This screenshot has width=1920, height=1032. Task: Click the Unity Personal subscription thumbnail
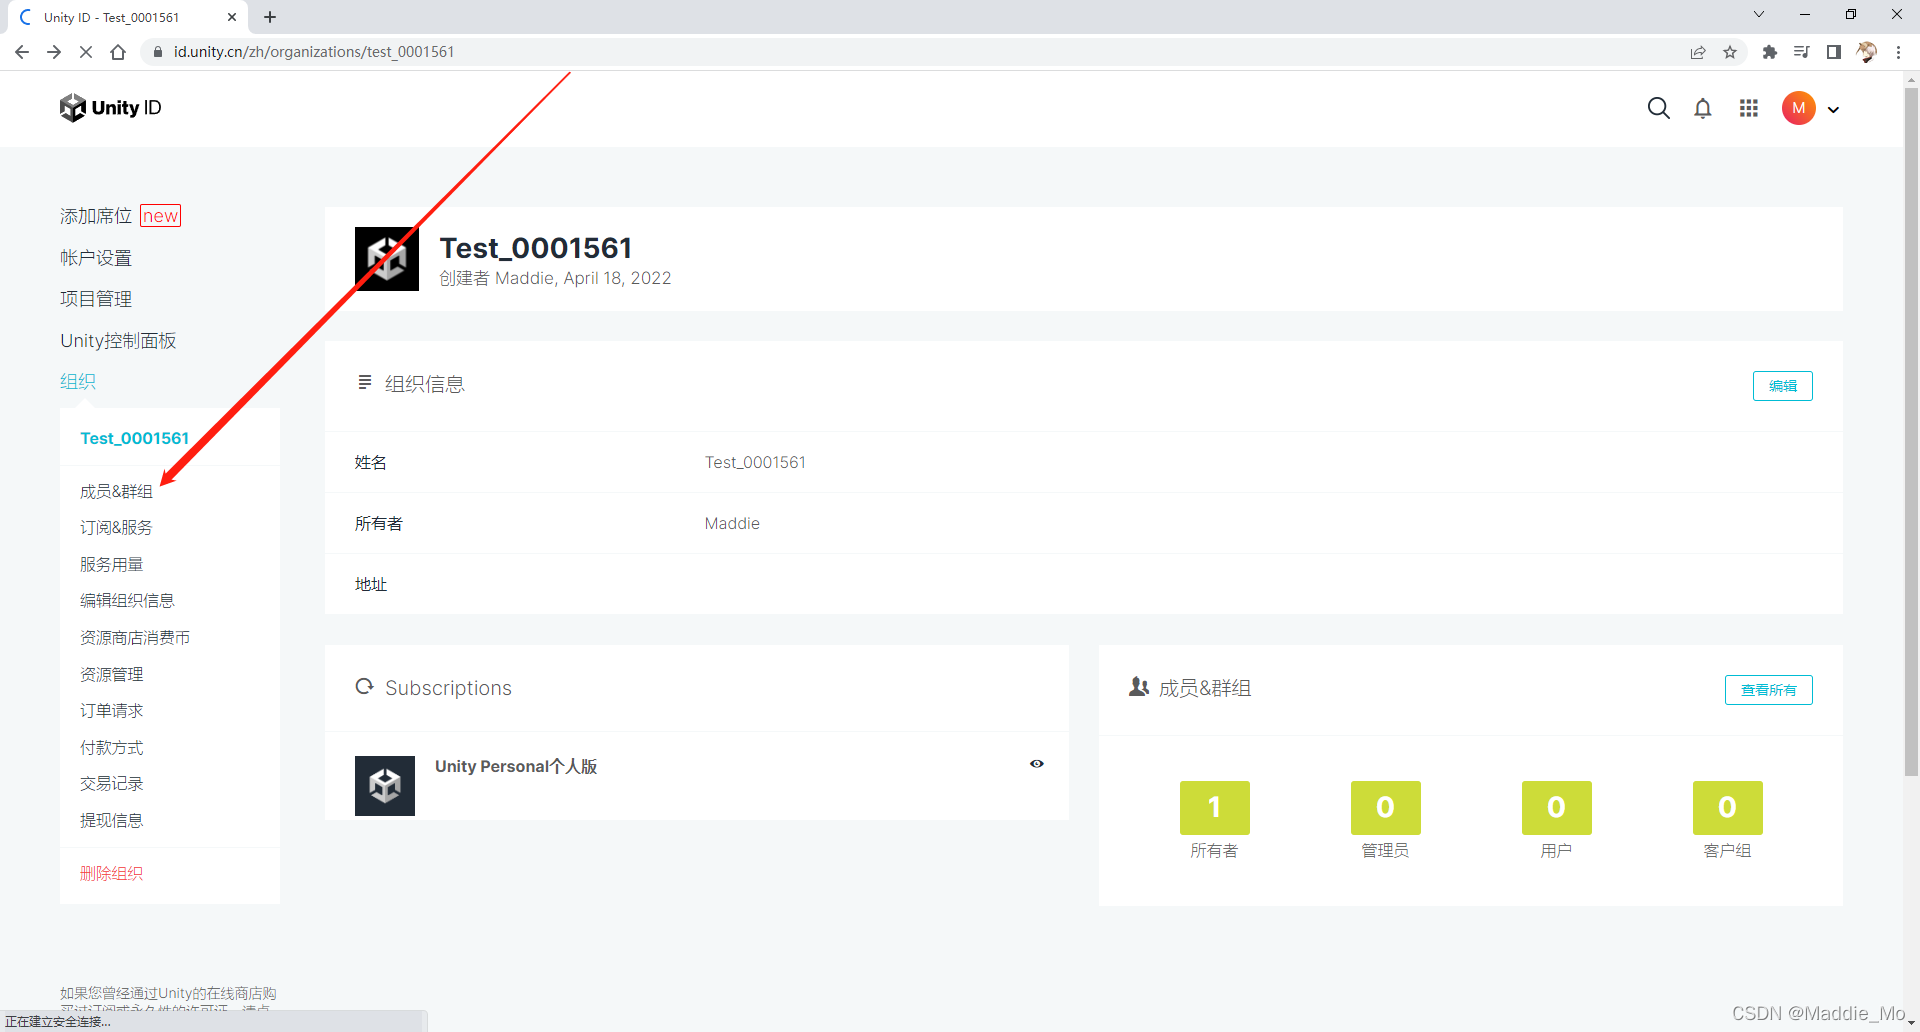pos(385,786)
